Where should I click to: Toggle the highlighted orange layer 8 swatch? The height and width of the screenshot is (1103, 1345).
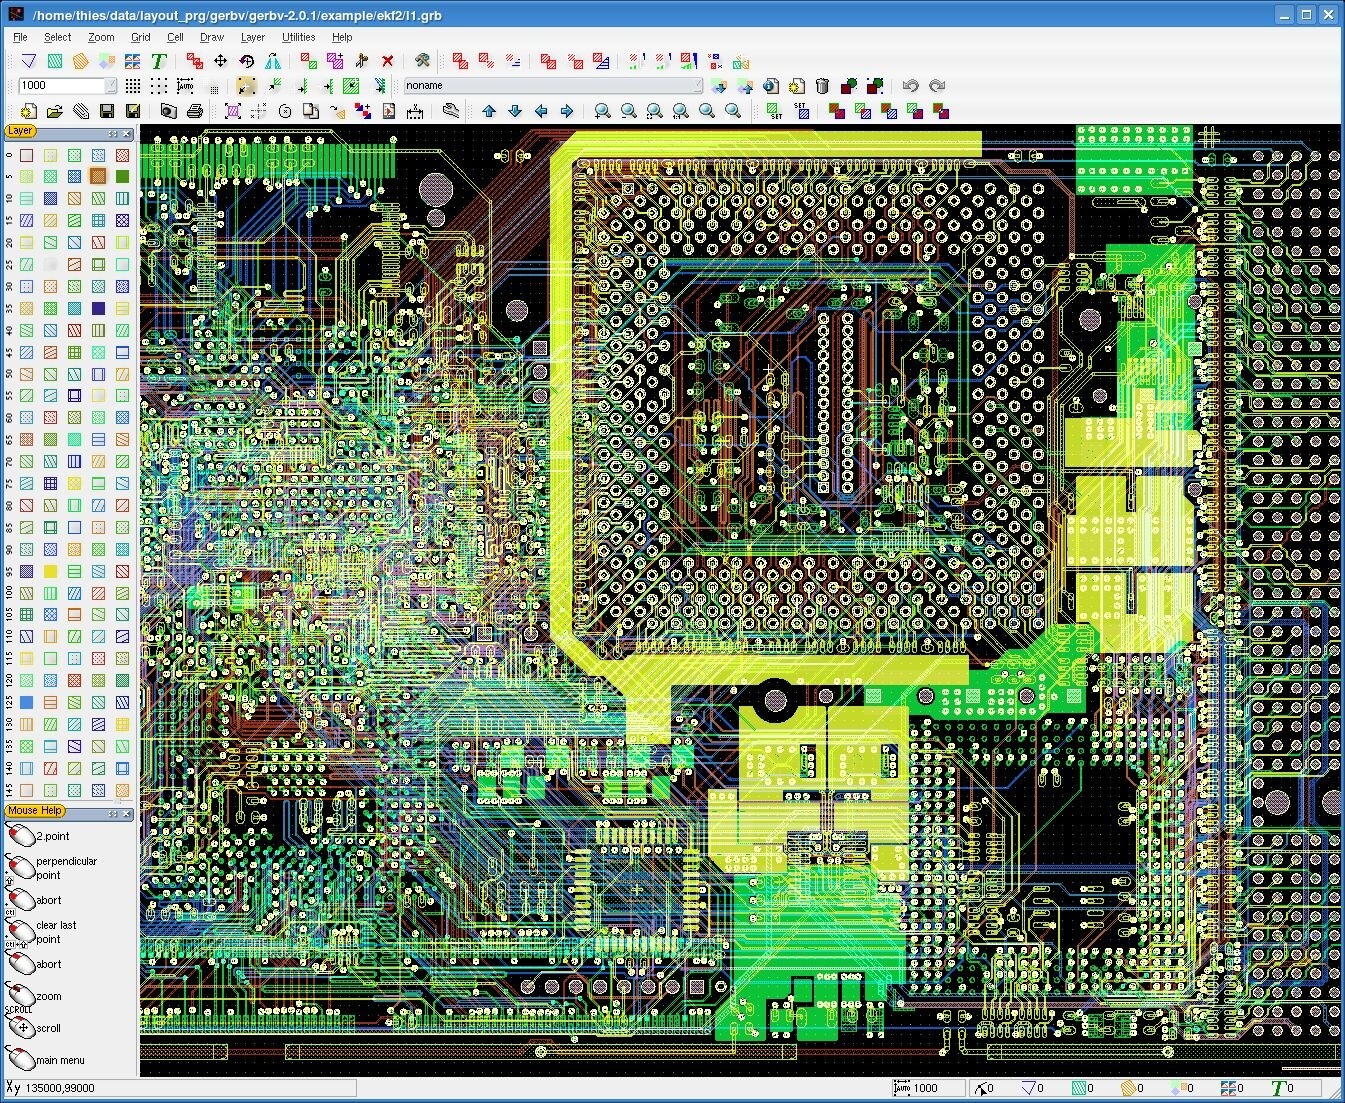[x=98, y=177]
